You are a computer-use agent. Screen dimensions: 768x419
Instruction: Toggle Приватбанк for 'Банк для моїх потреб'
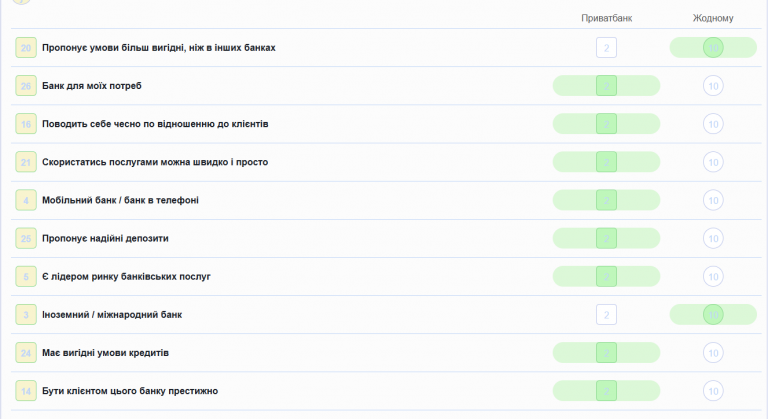(606, 86)
